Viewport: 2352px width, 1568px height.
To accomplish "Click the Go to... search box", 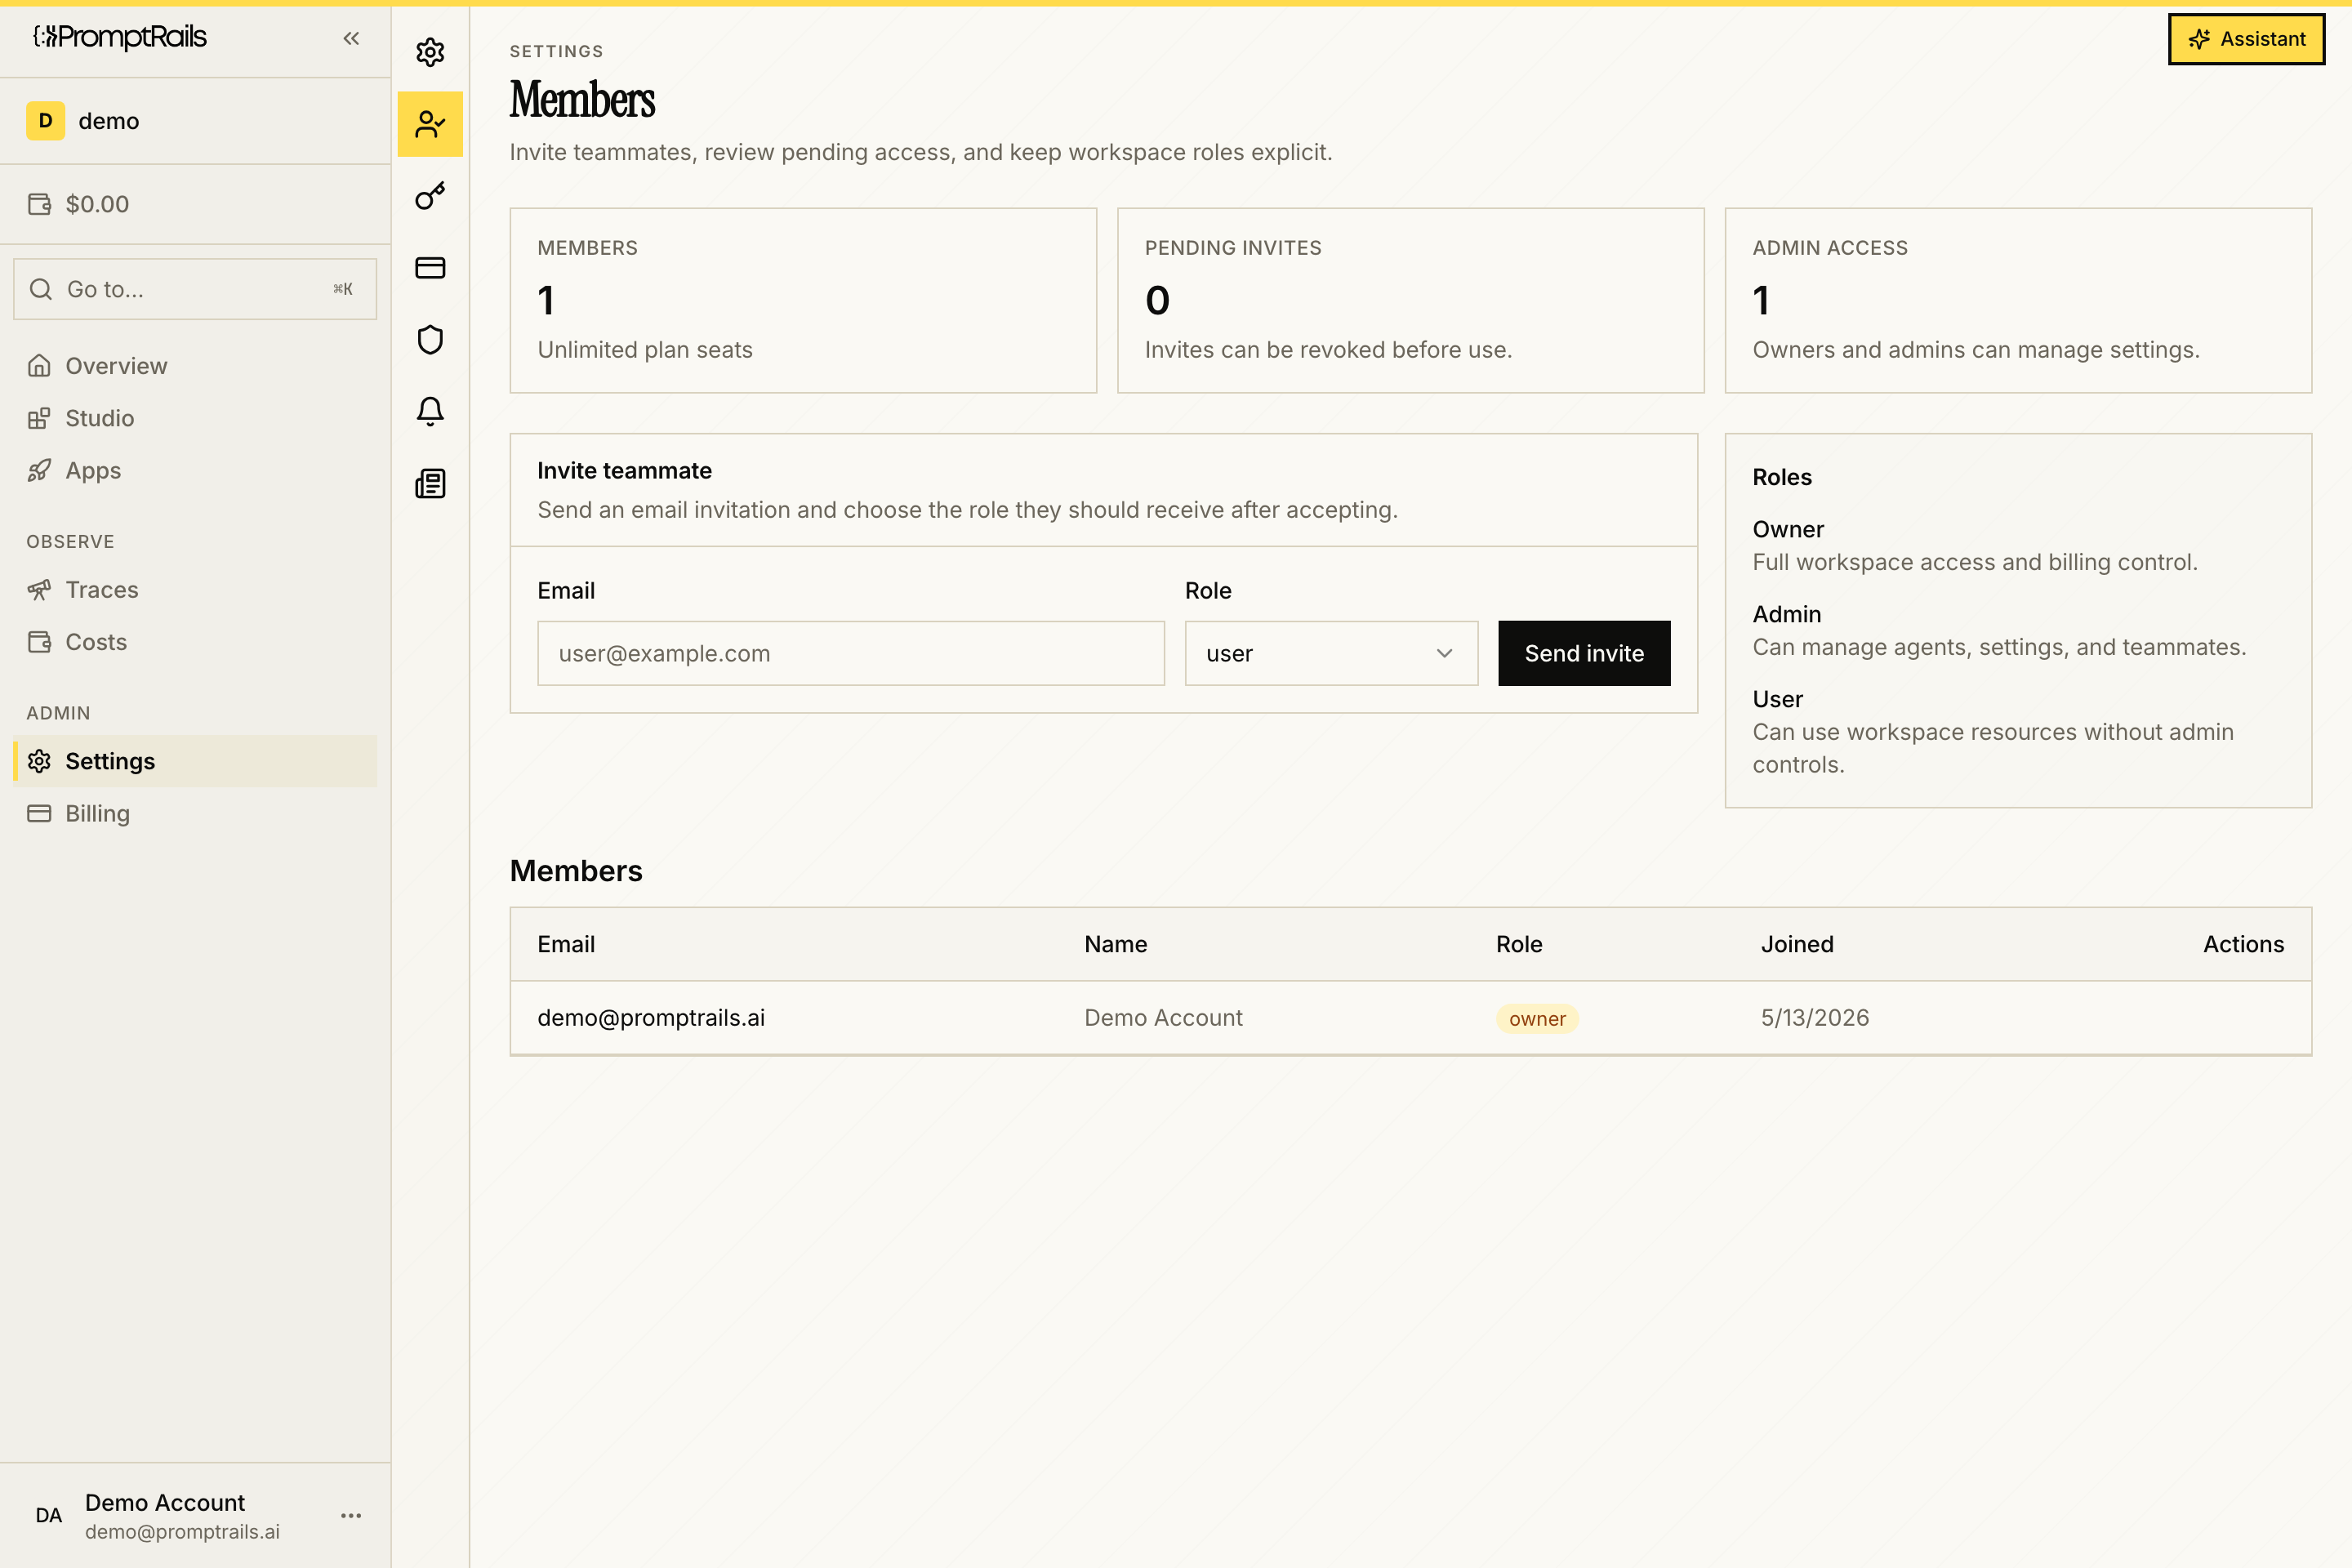I will [195, 289].
